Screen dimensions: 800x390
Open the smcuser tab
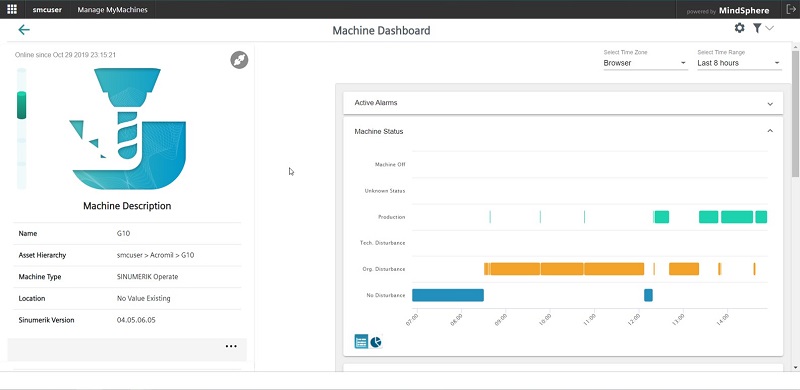point(47,10)
